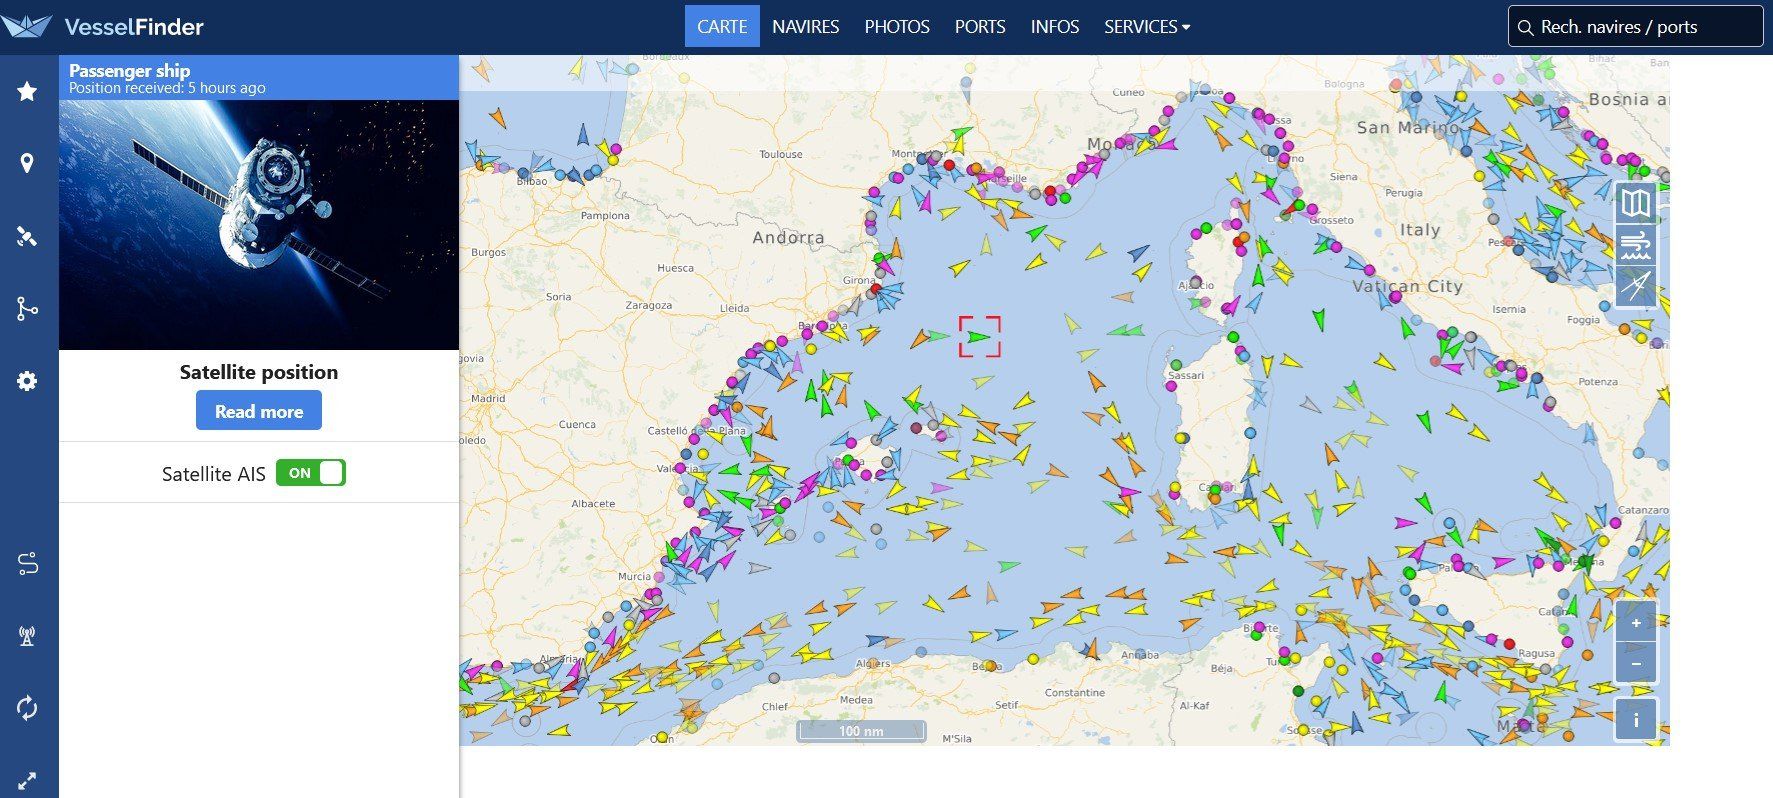This screenshot has width=1773, height=798.
Task: Click the winding route track icon
Action: pyautogui.click(x=27, y=564)
